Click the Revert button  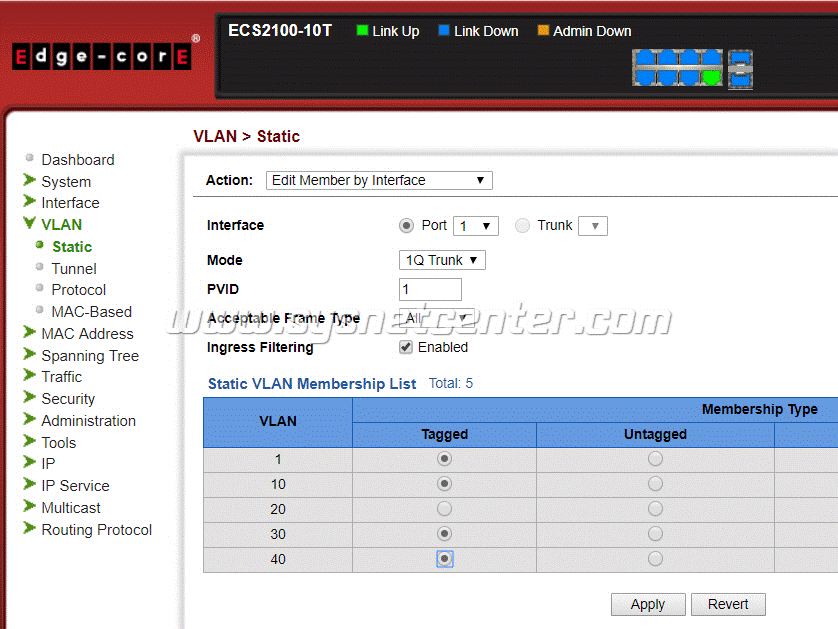click(x=728, y=604)
